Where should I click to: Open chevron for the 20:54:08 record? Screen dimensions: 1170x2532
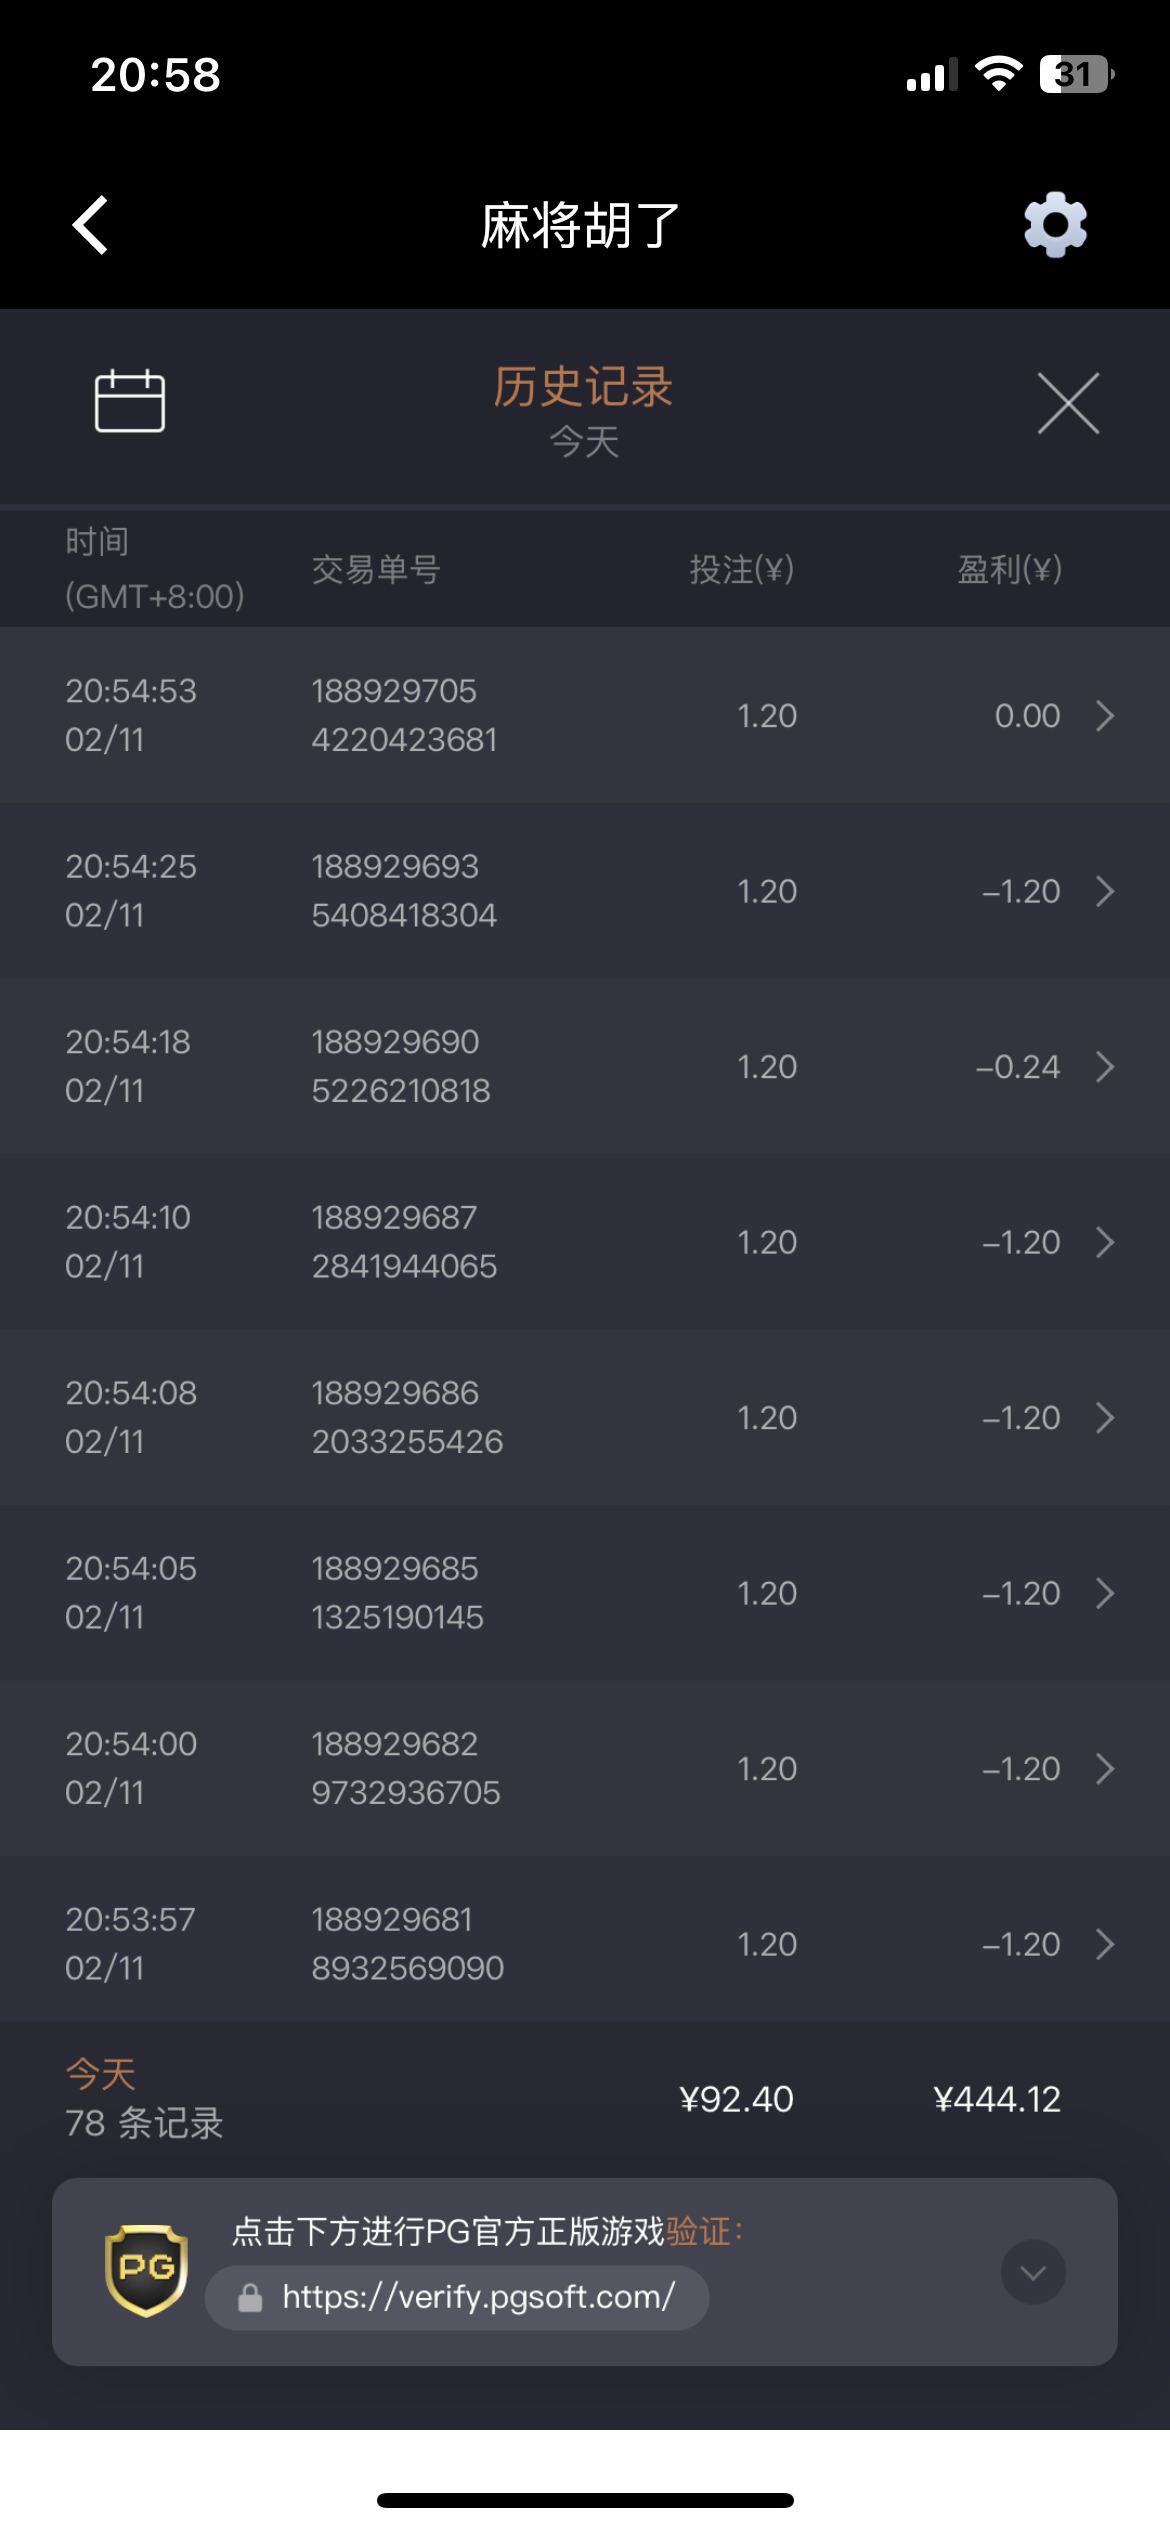(1105, 1418)
